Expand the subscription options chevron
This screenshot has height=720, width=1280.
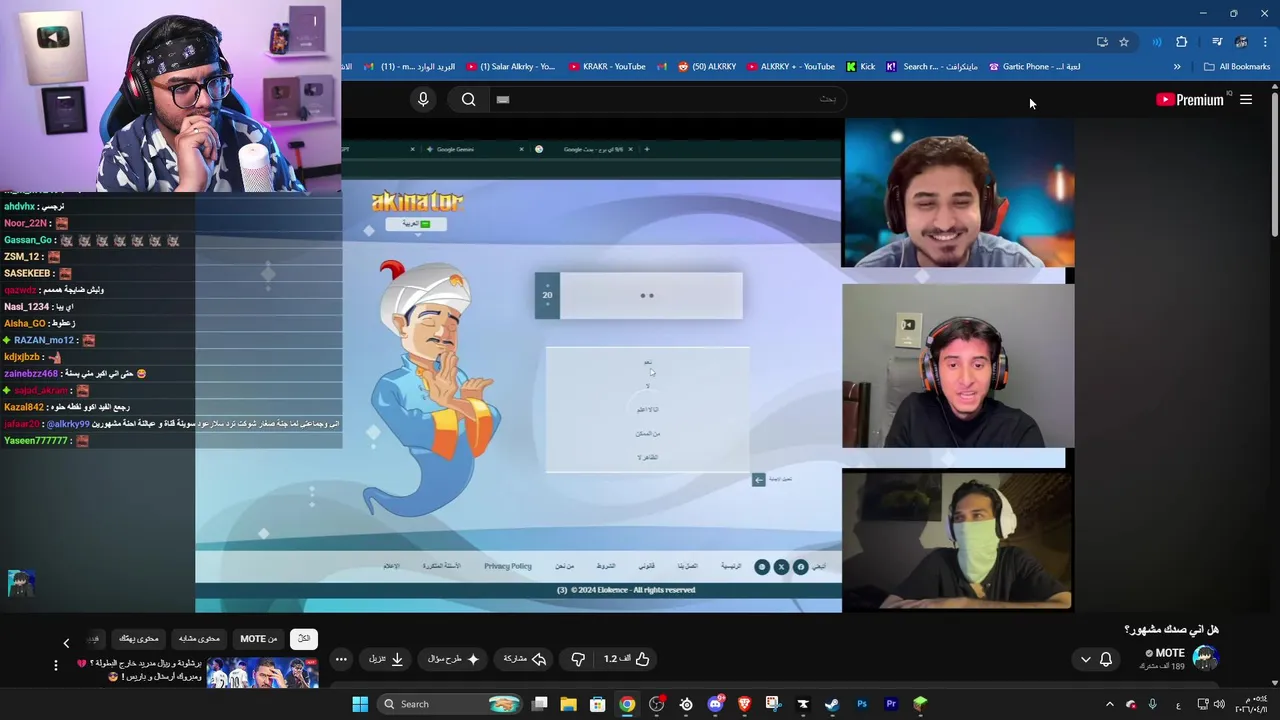(x=1085, y=659)
